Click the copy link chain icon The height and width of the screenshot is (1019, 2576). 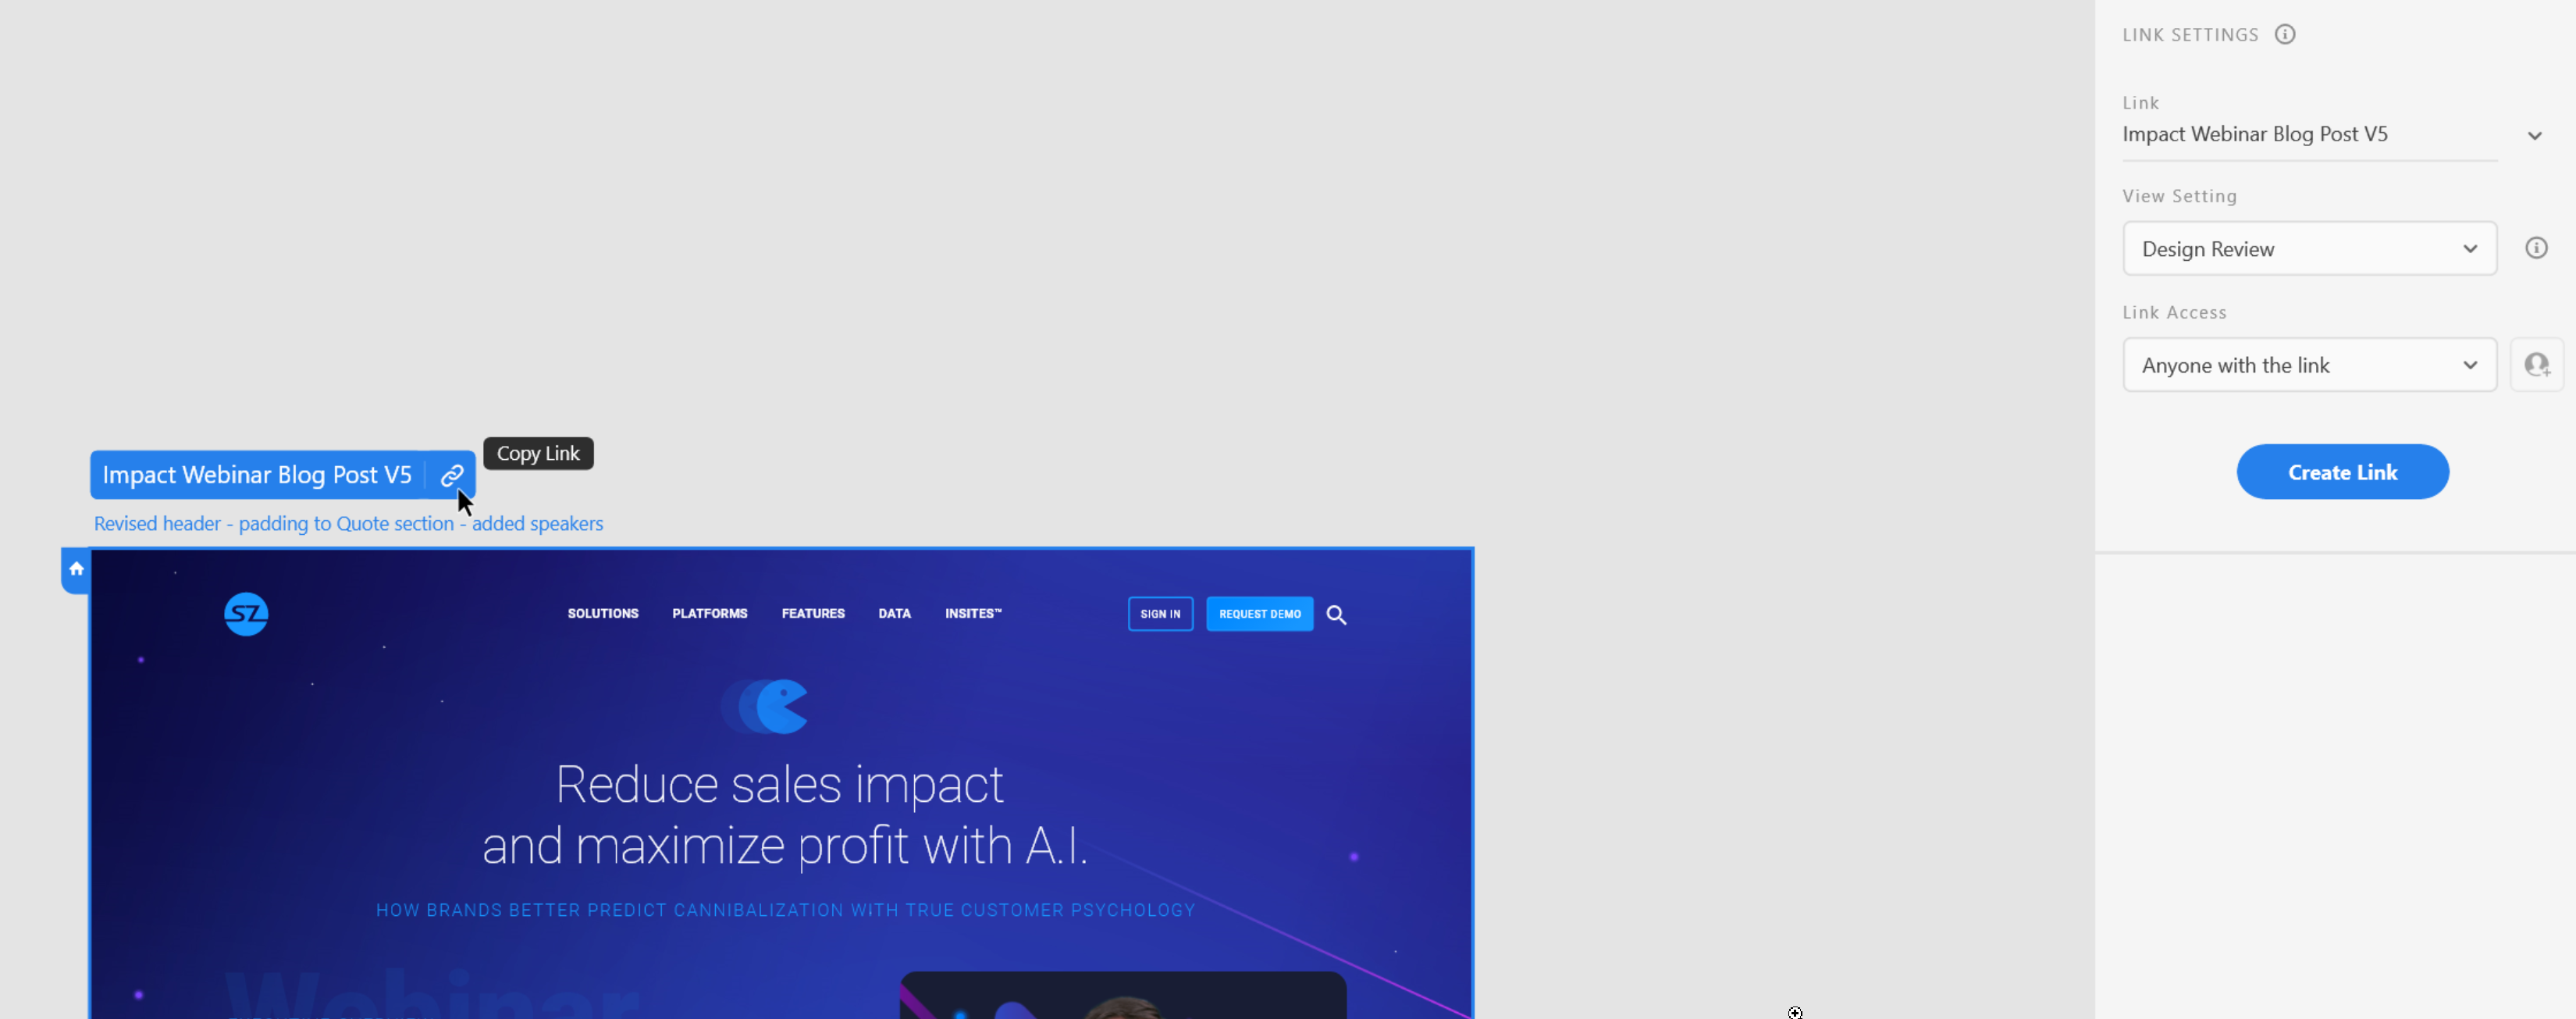tap(452, 475)
